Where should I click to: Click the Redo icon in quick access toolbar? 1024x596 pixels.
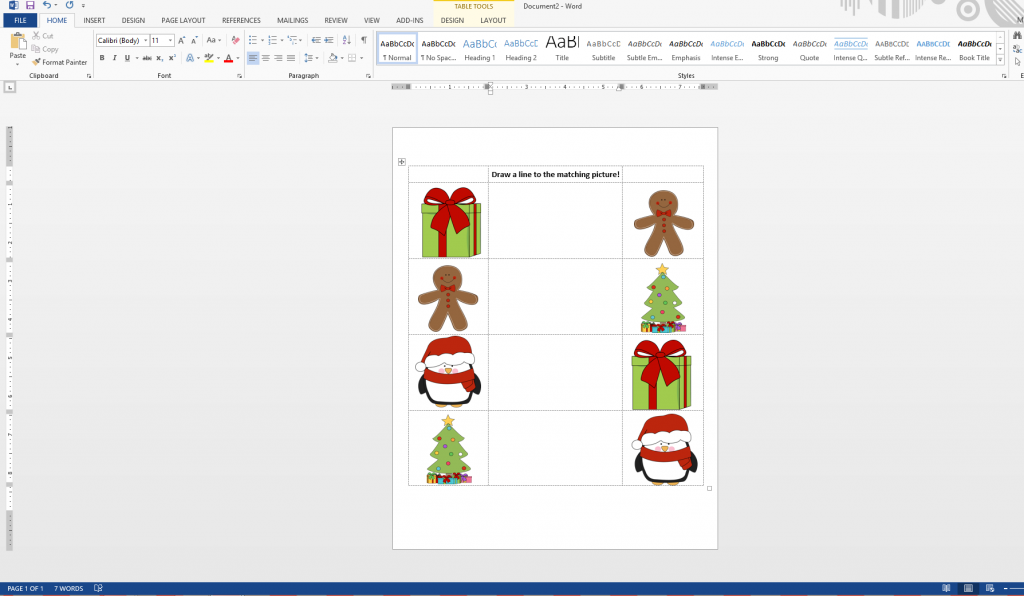69,5
